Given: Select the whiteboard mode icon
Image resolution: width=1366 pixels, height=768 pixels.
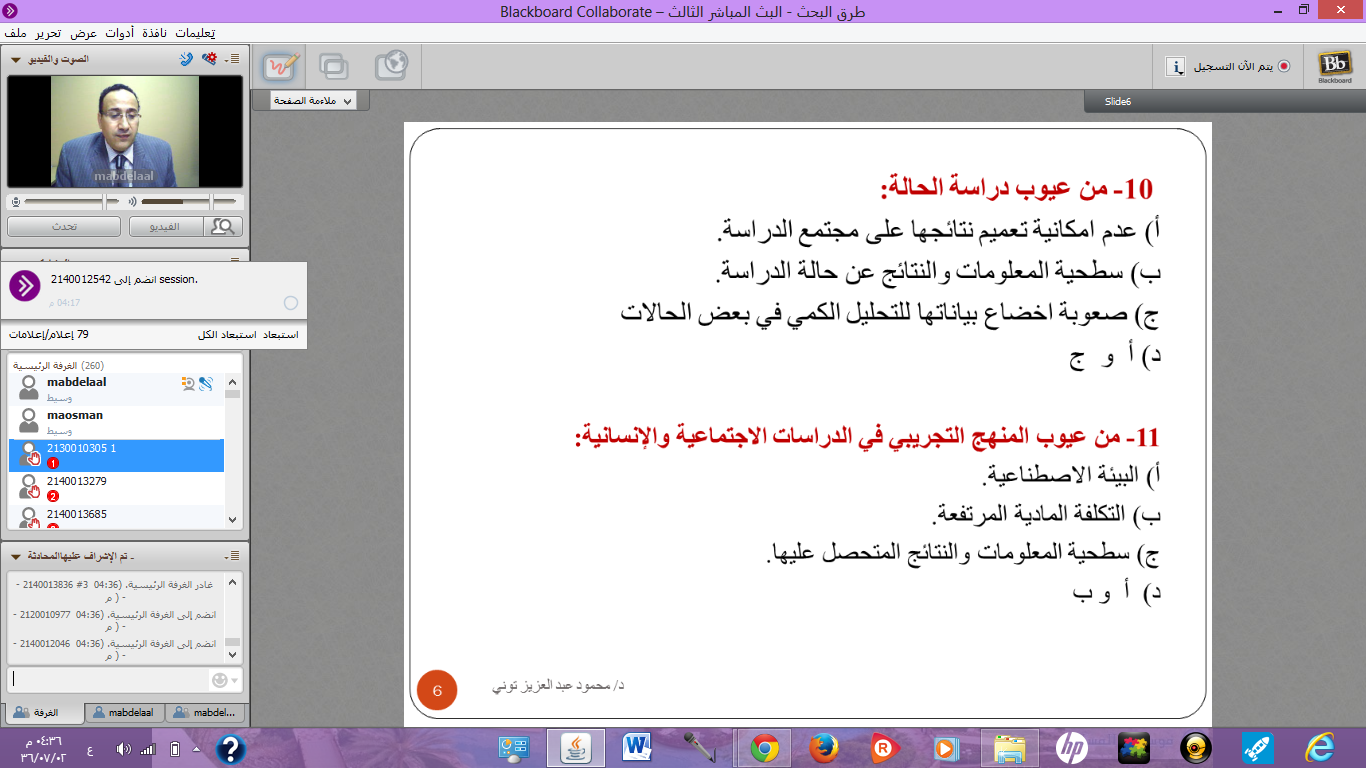Looking at the screenshot, I should 281,67.
